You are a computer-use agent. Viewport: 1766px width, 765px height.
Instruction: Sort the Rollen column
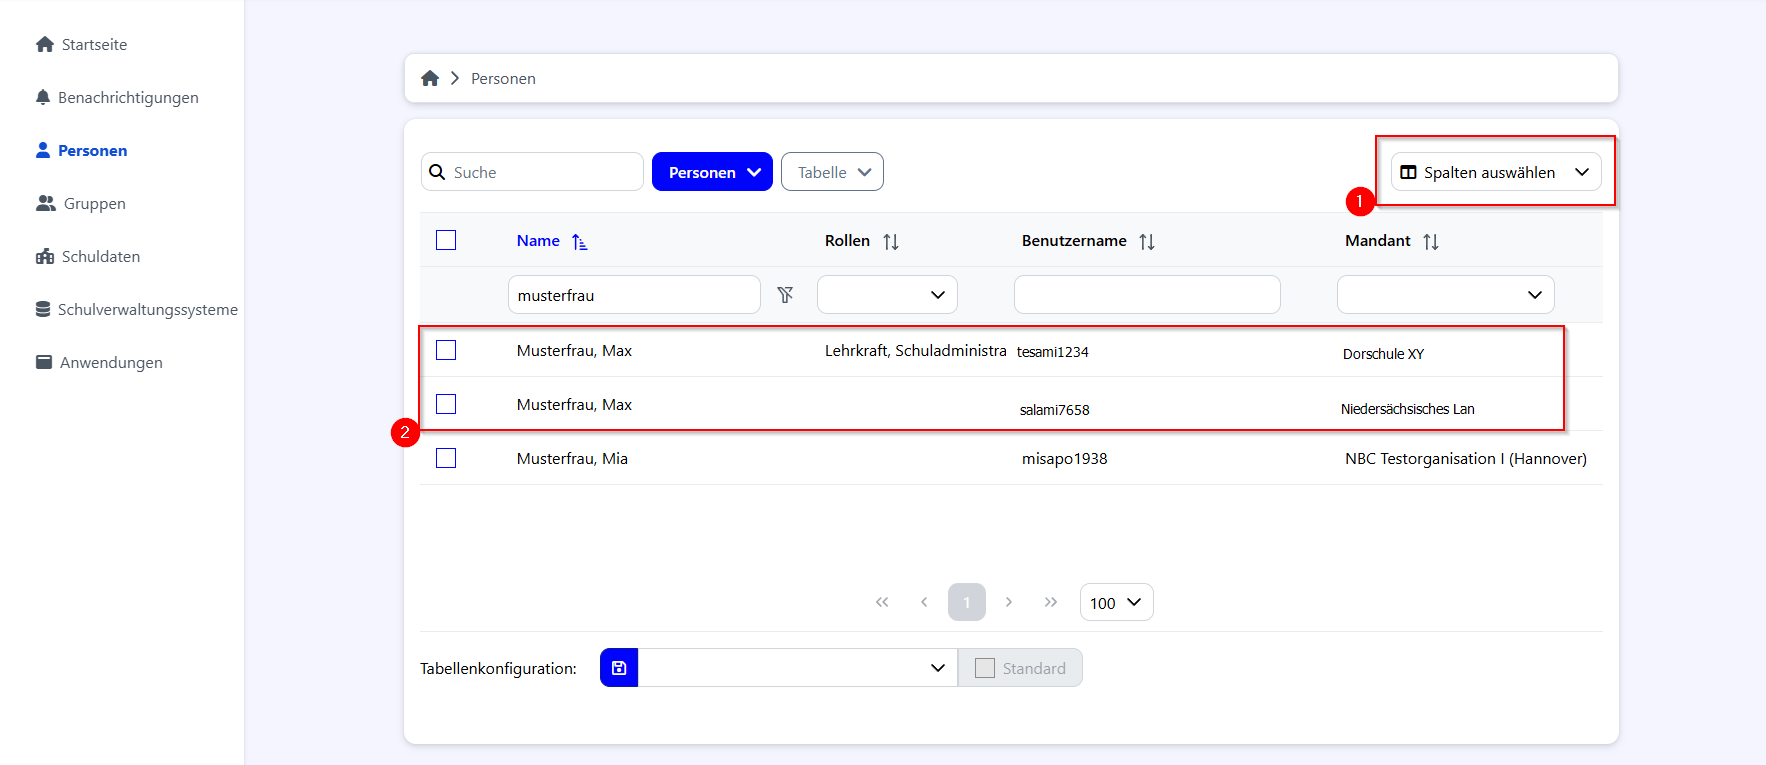[x=891, y=242]
